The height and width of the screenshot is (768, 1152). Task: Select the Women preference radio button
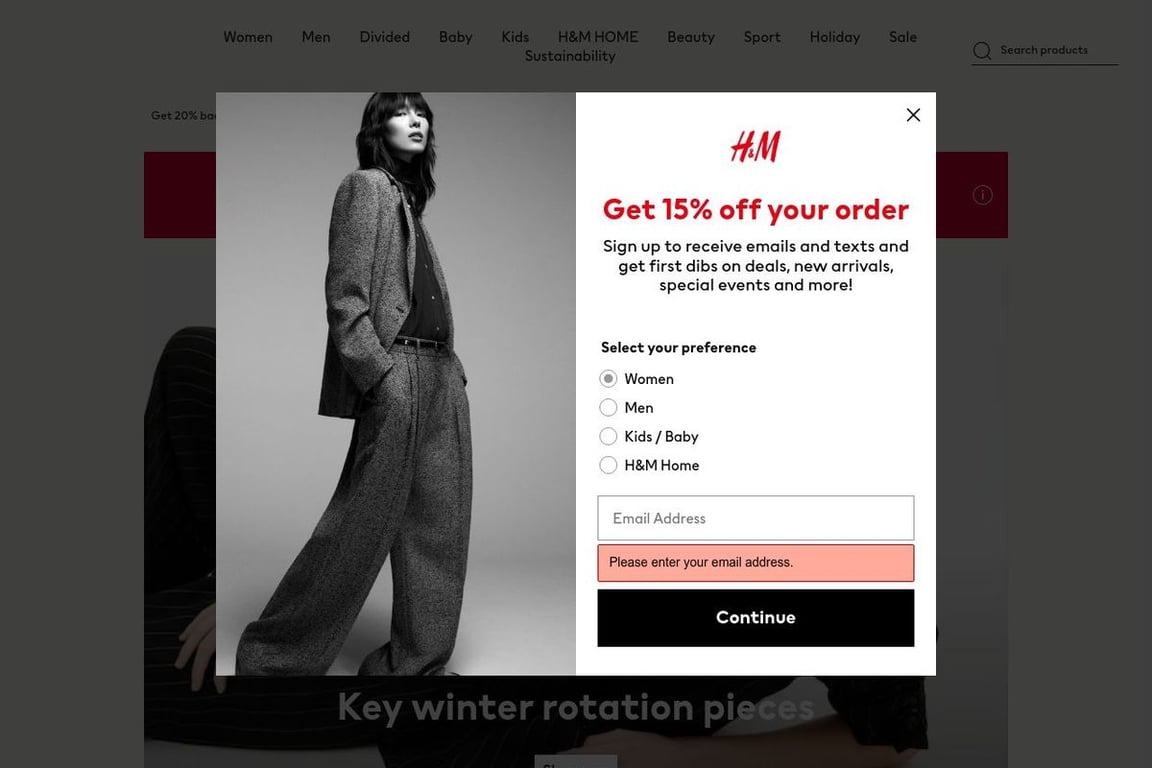[608, 378]
